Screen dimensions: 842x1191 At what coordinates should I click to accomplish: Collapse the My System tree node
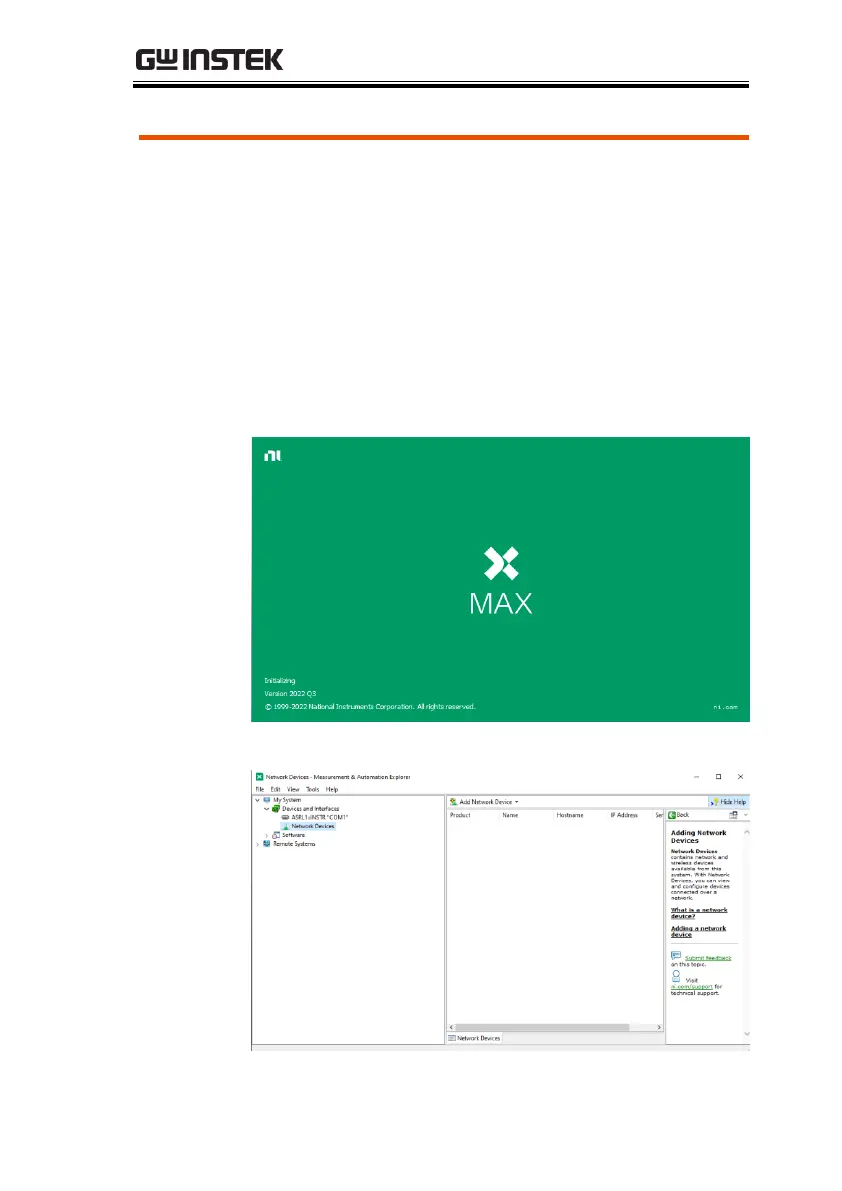258,800
